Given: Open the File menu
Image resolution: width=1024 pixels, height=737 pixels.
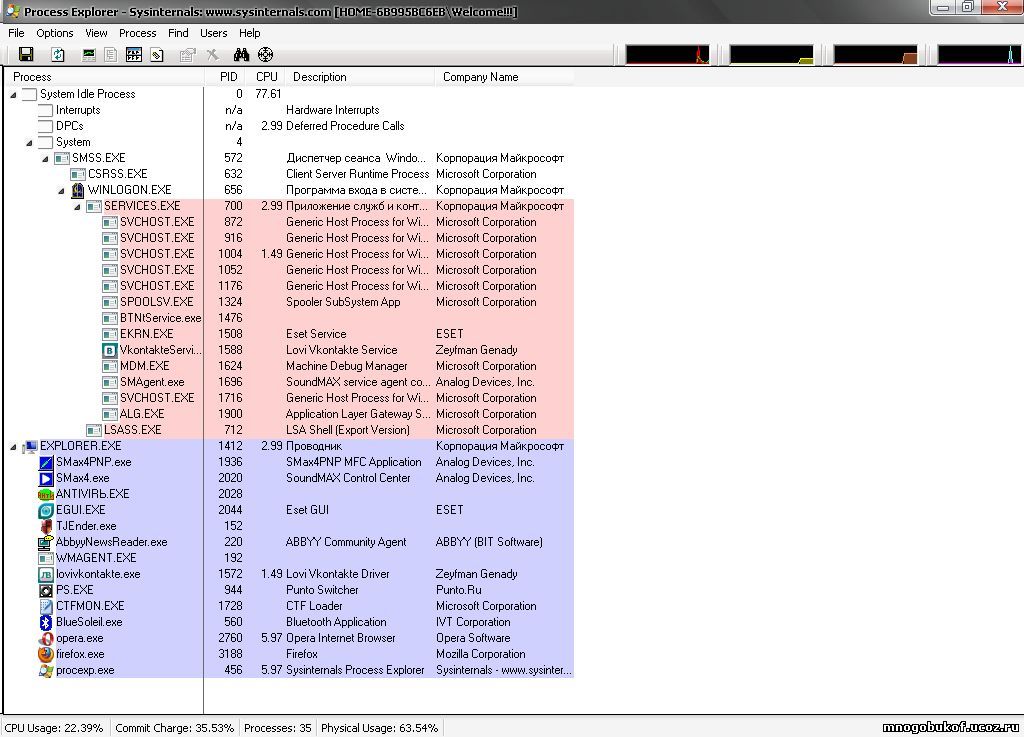Looking at the screenshot, I should click(16, 33).
